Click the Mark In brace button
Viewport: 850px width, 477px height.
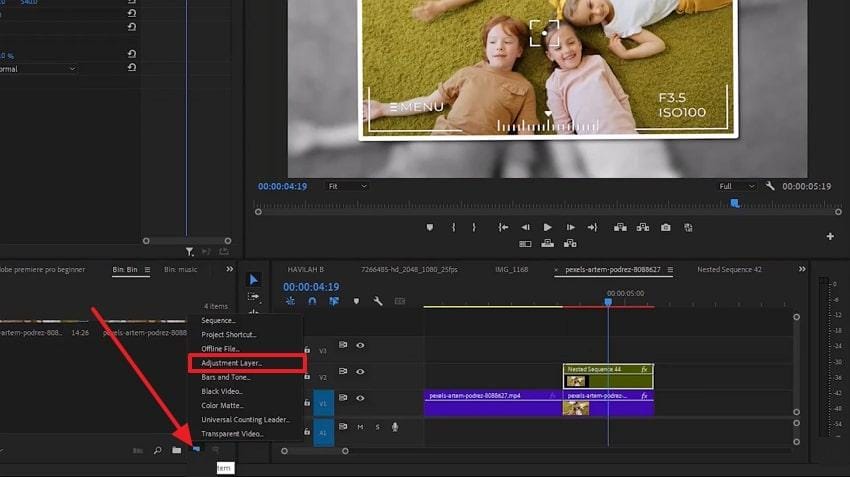tap(454, 228)
